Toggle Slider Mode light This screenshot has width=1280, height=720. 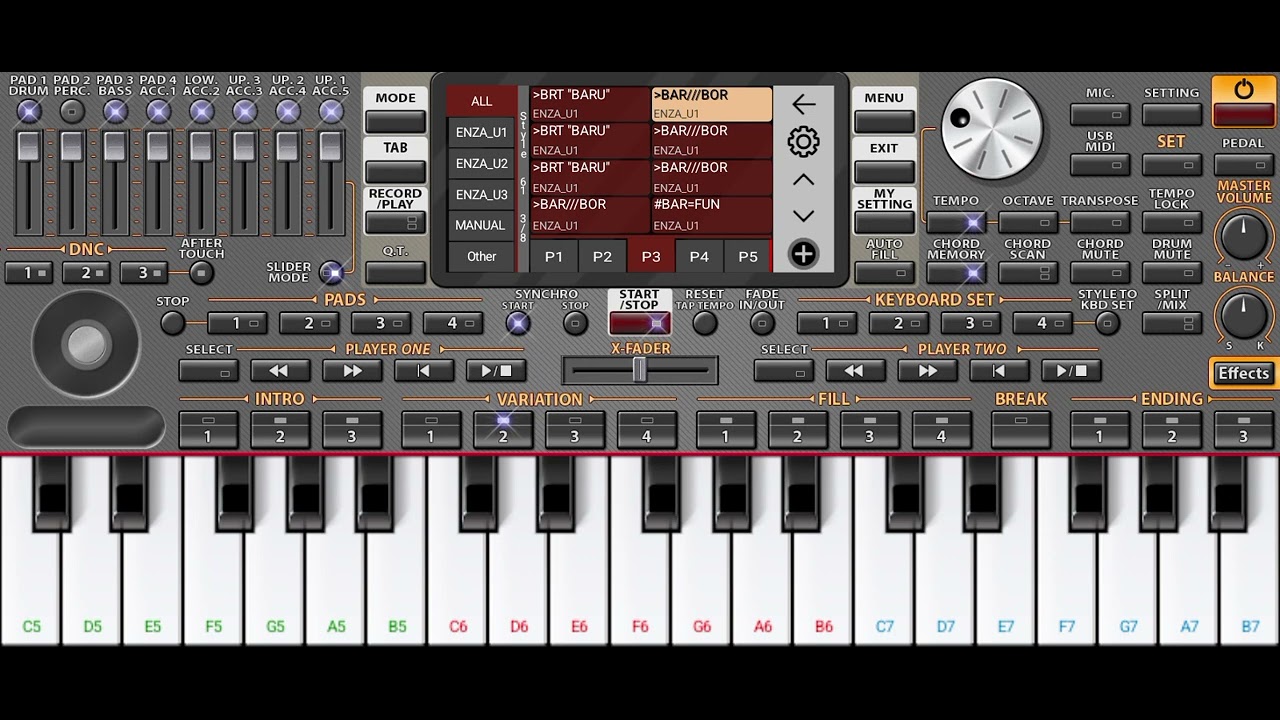tap(331, 271)
